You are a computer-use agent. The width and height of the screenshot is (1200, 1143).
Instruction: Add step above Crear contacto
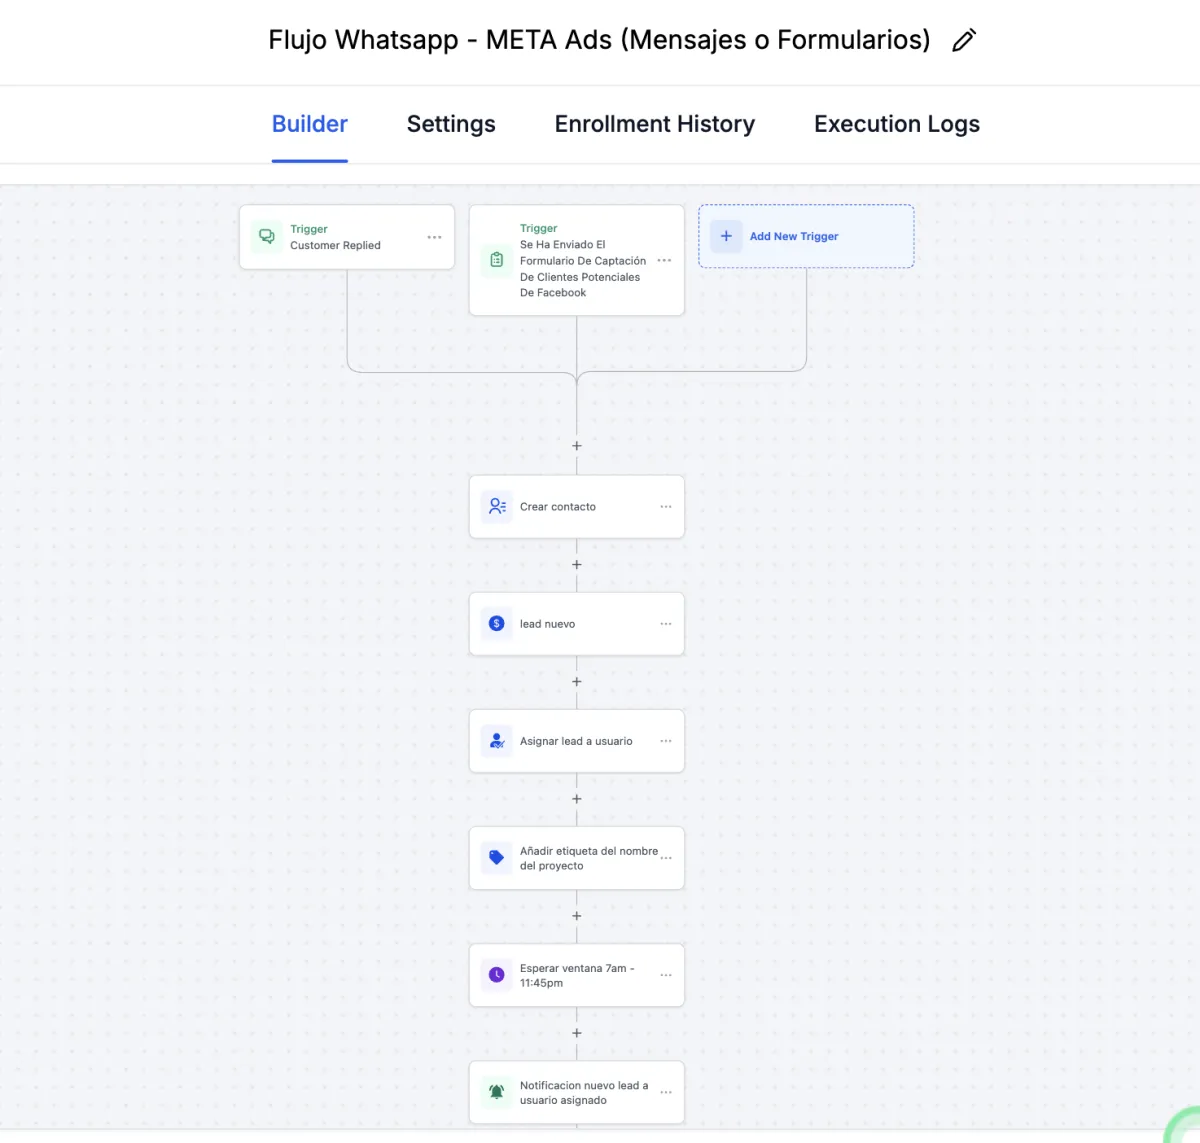(577, 446)
